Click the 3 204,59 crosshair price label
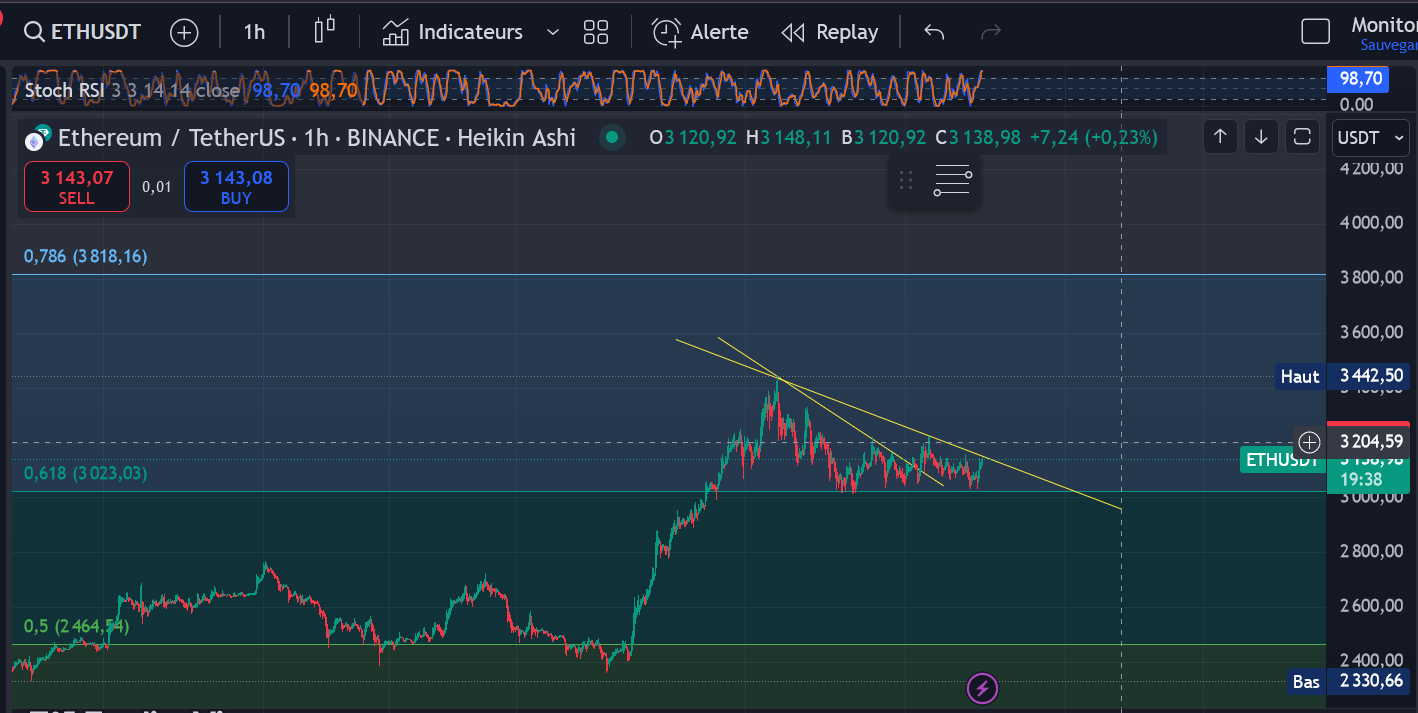The height and width of the screenshot is (713, 1418). tap(1371, 441)
